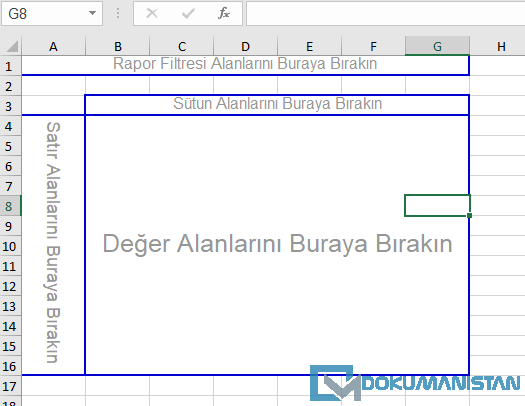Select column E header

click(x=309, y=46)
